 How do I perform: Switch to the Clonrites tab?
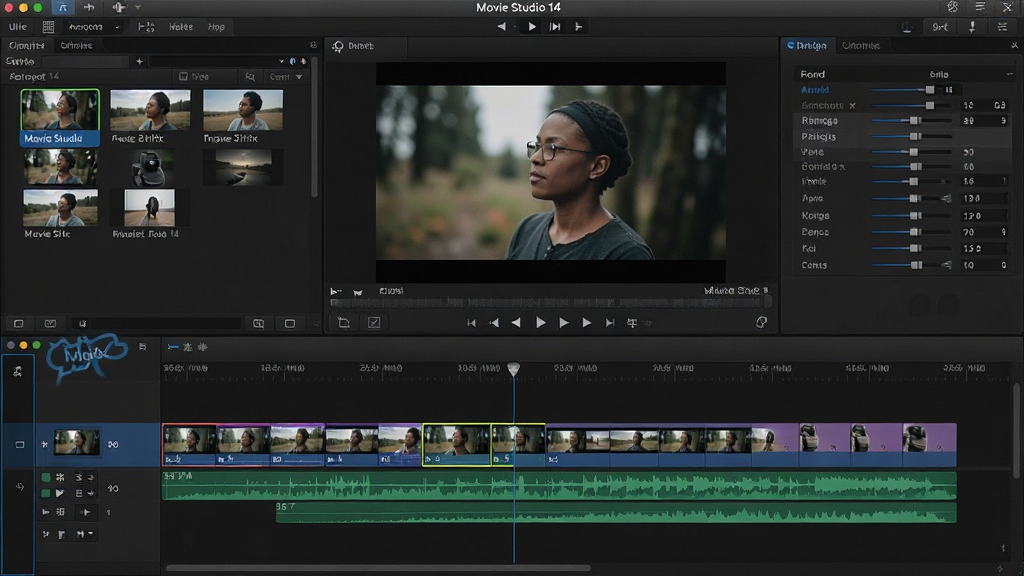click(x=27, y=46)
